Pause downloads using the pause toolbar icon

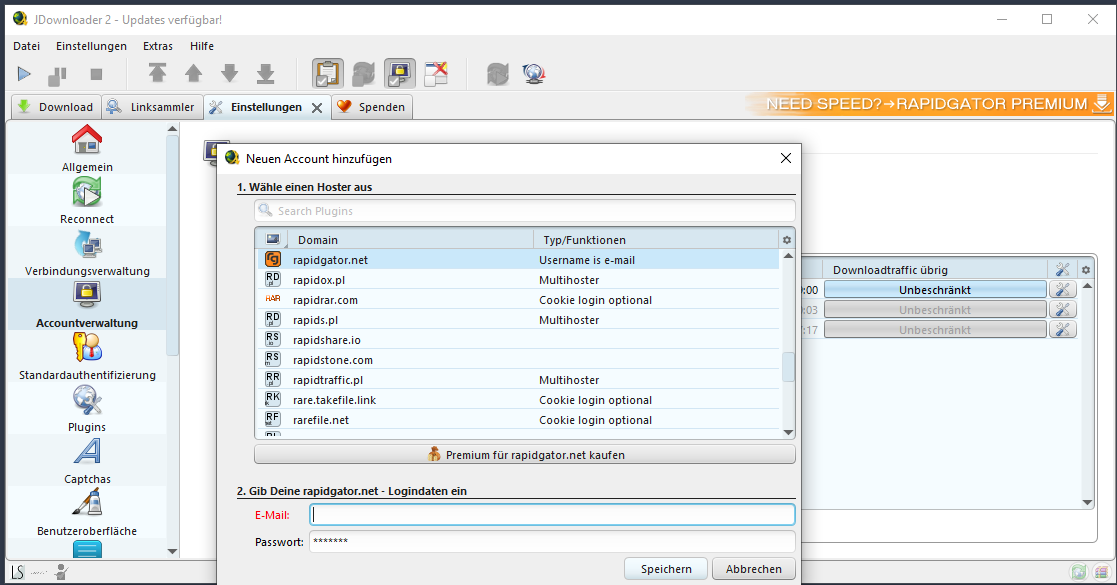coord(57,74)
